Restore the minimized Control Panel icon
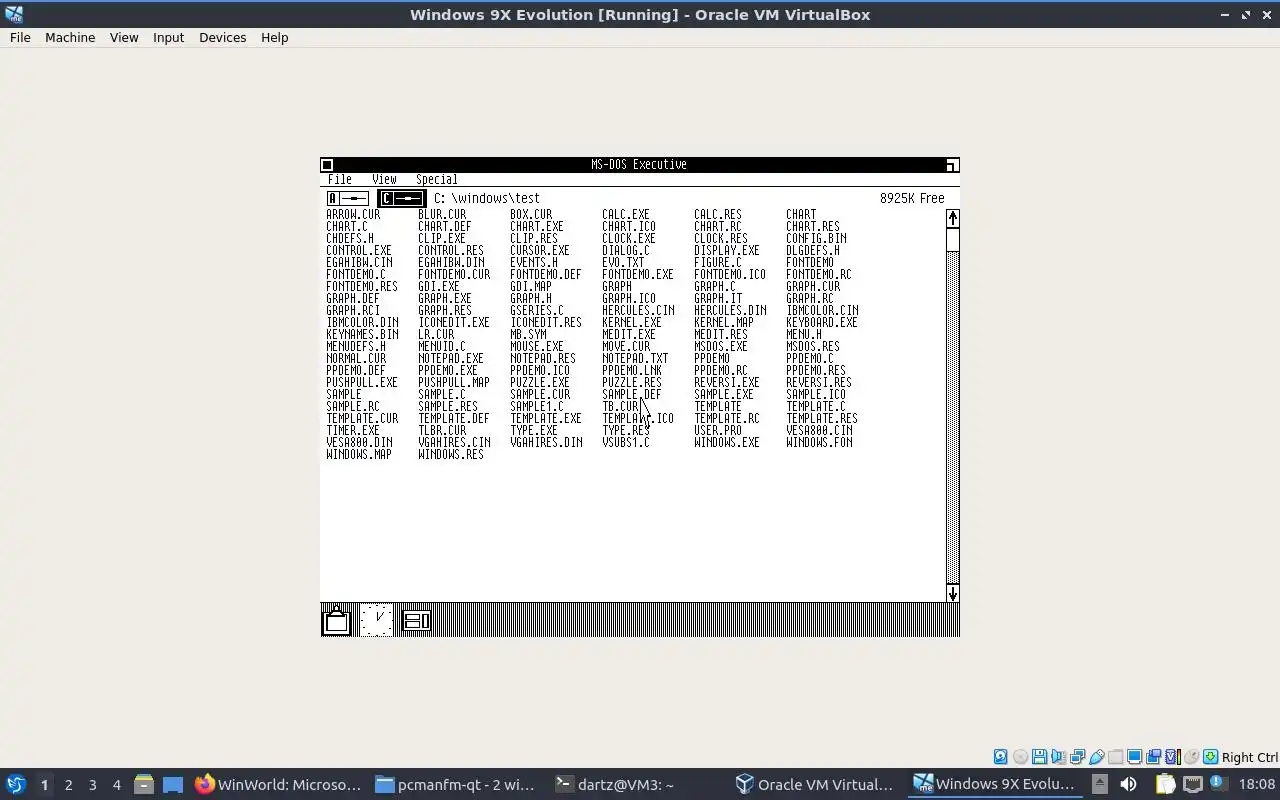Image resolution: width=1280 pixels, height=800 pixels. (x=416, y=620)
